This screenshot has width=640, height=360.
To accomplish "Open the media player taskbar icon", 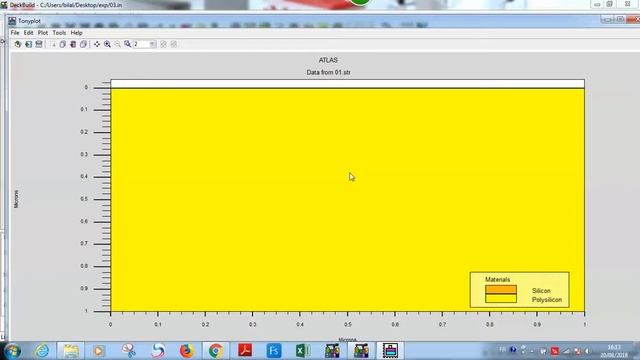I will 98,351.
